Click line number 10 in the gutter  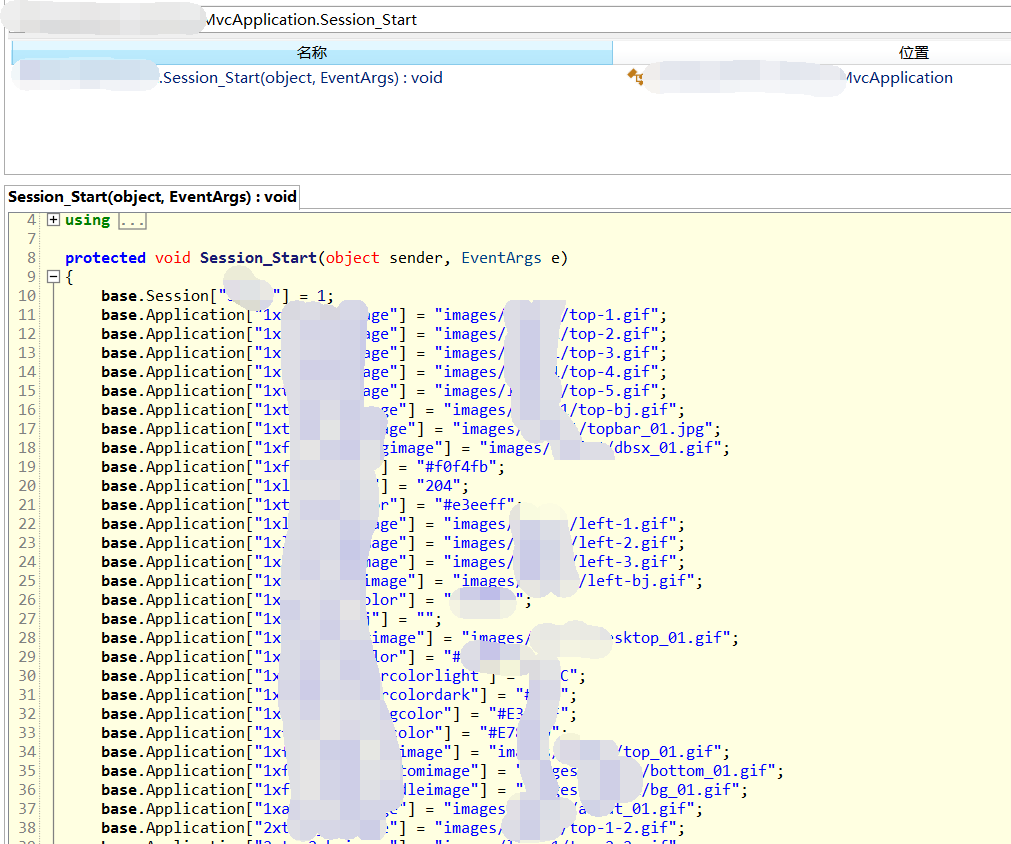27,296
